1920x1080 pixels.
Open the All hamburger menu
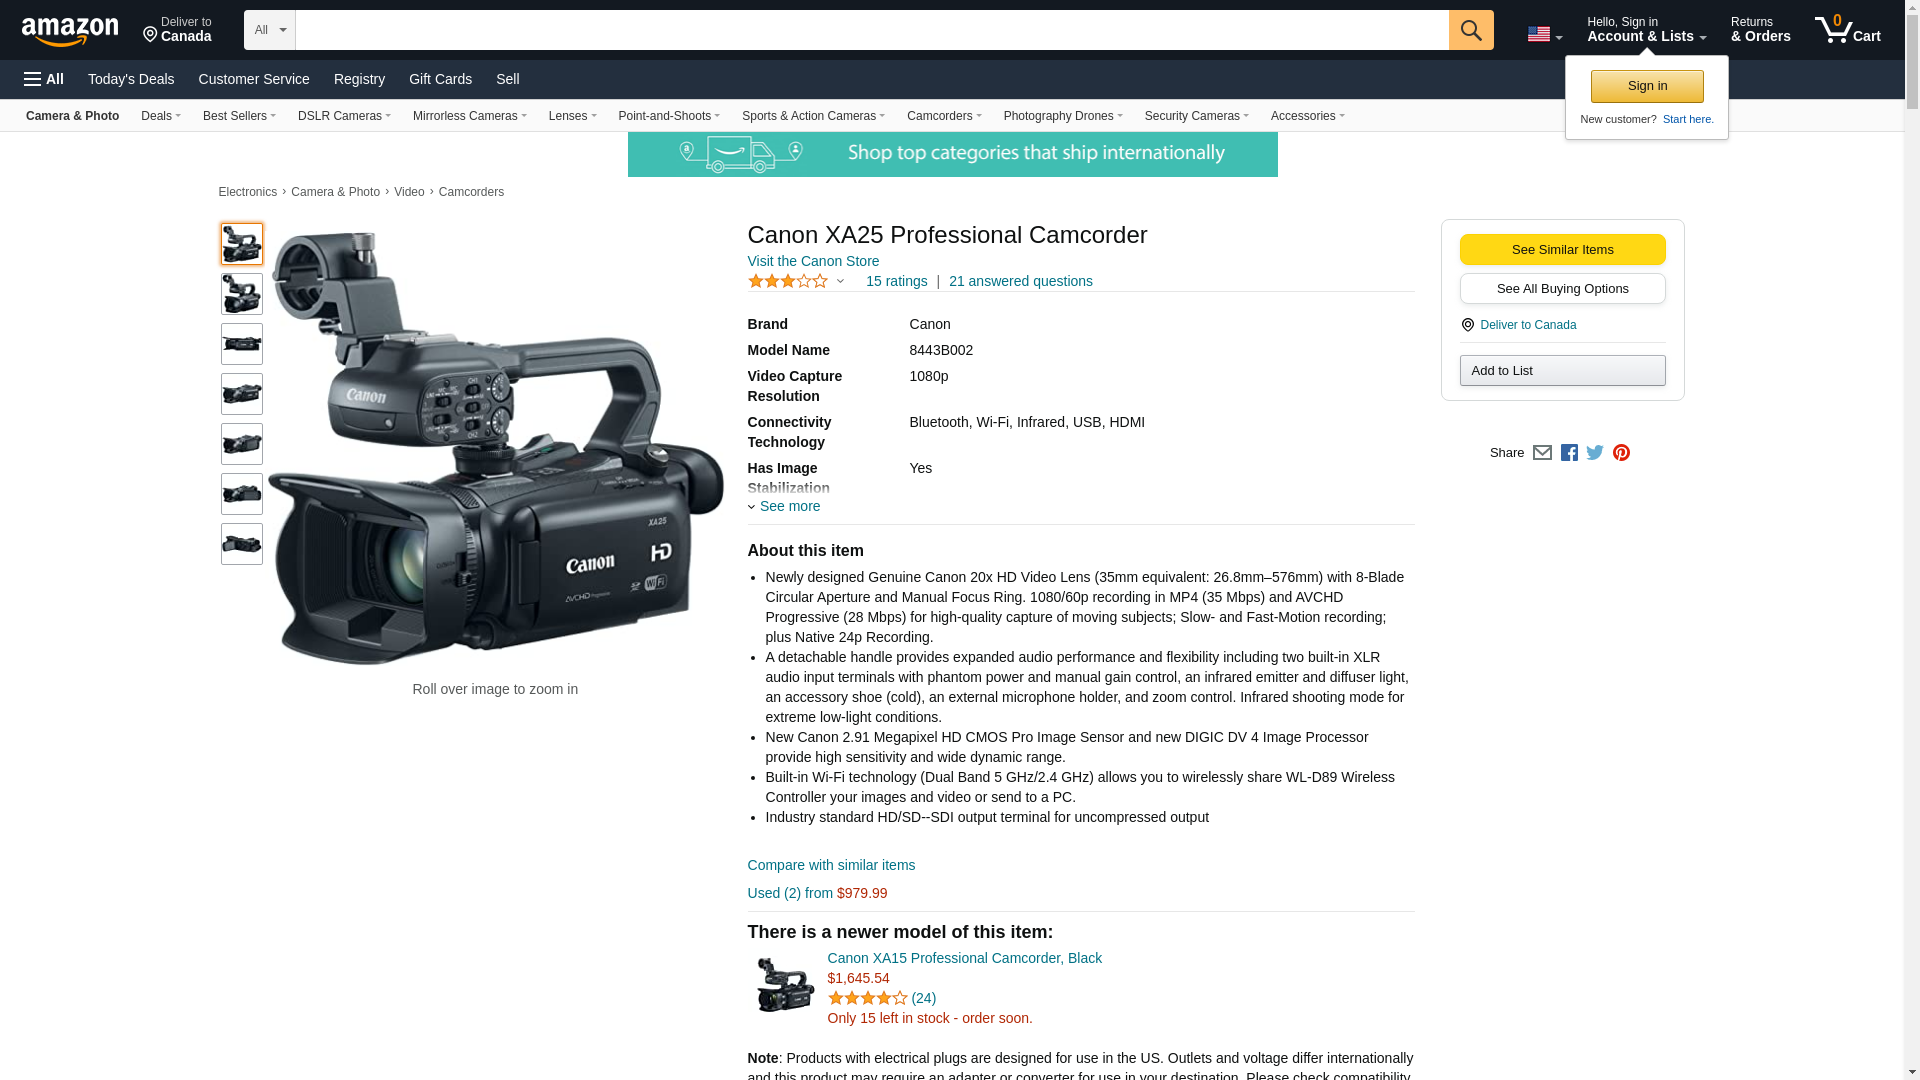[44, 79]
